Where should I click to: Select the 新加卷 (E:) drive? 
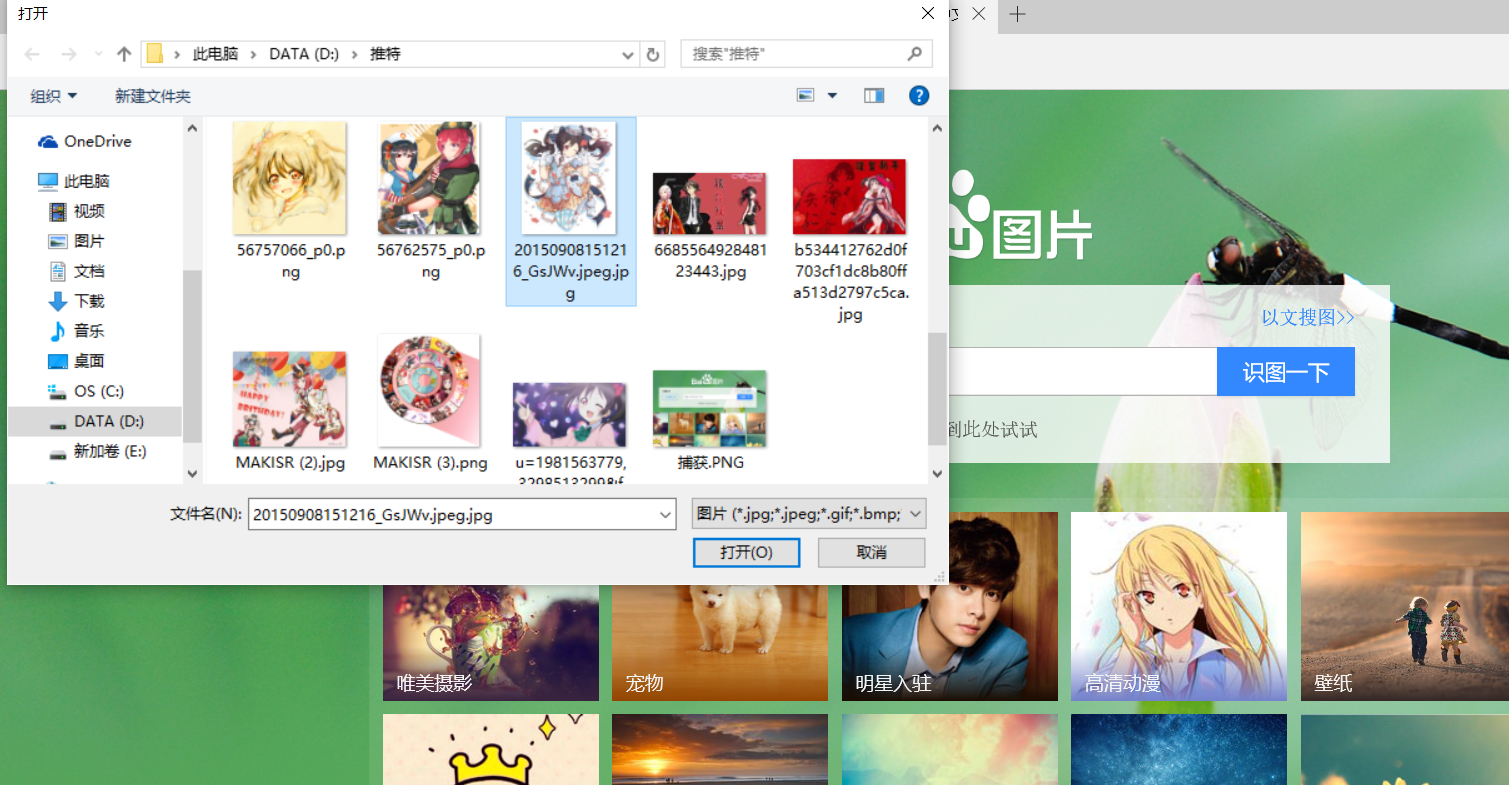pos(98,451)
